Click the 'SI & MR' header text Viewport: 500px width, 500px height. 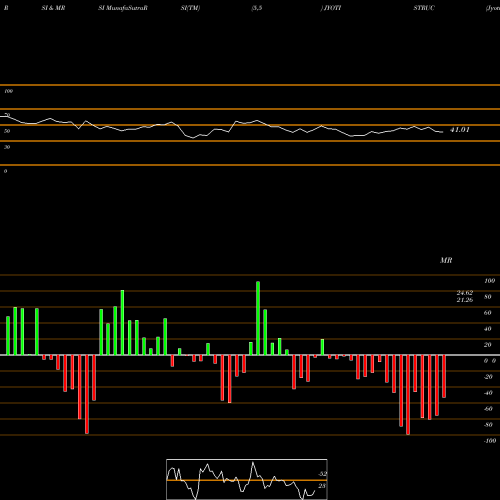[53, 8]
